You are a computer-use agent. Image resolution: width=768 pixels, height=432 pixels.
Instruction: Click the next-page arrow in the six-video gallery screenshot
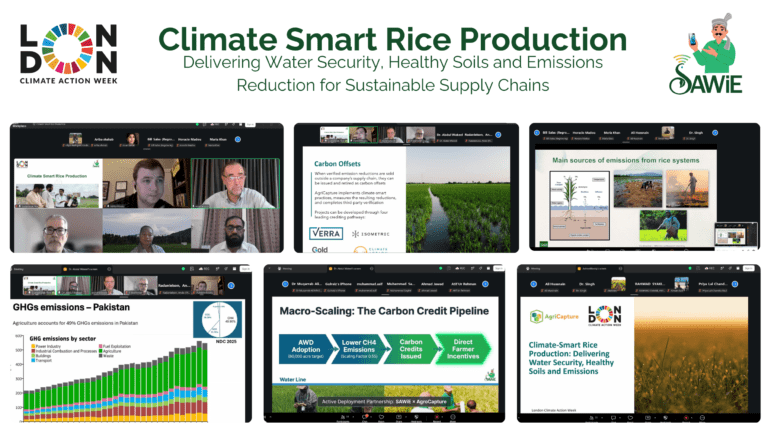coord(238,140)
